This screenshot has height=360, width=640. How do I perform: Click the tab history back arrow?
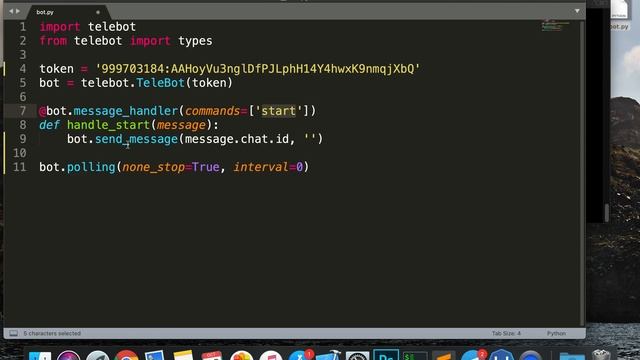[11, 11]
